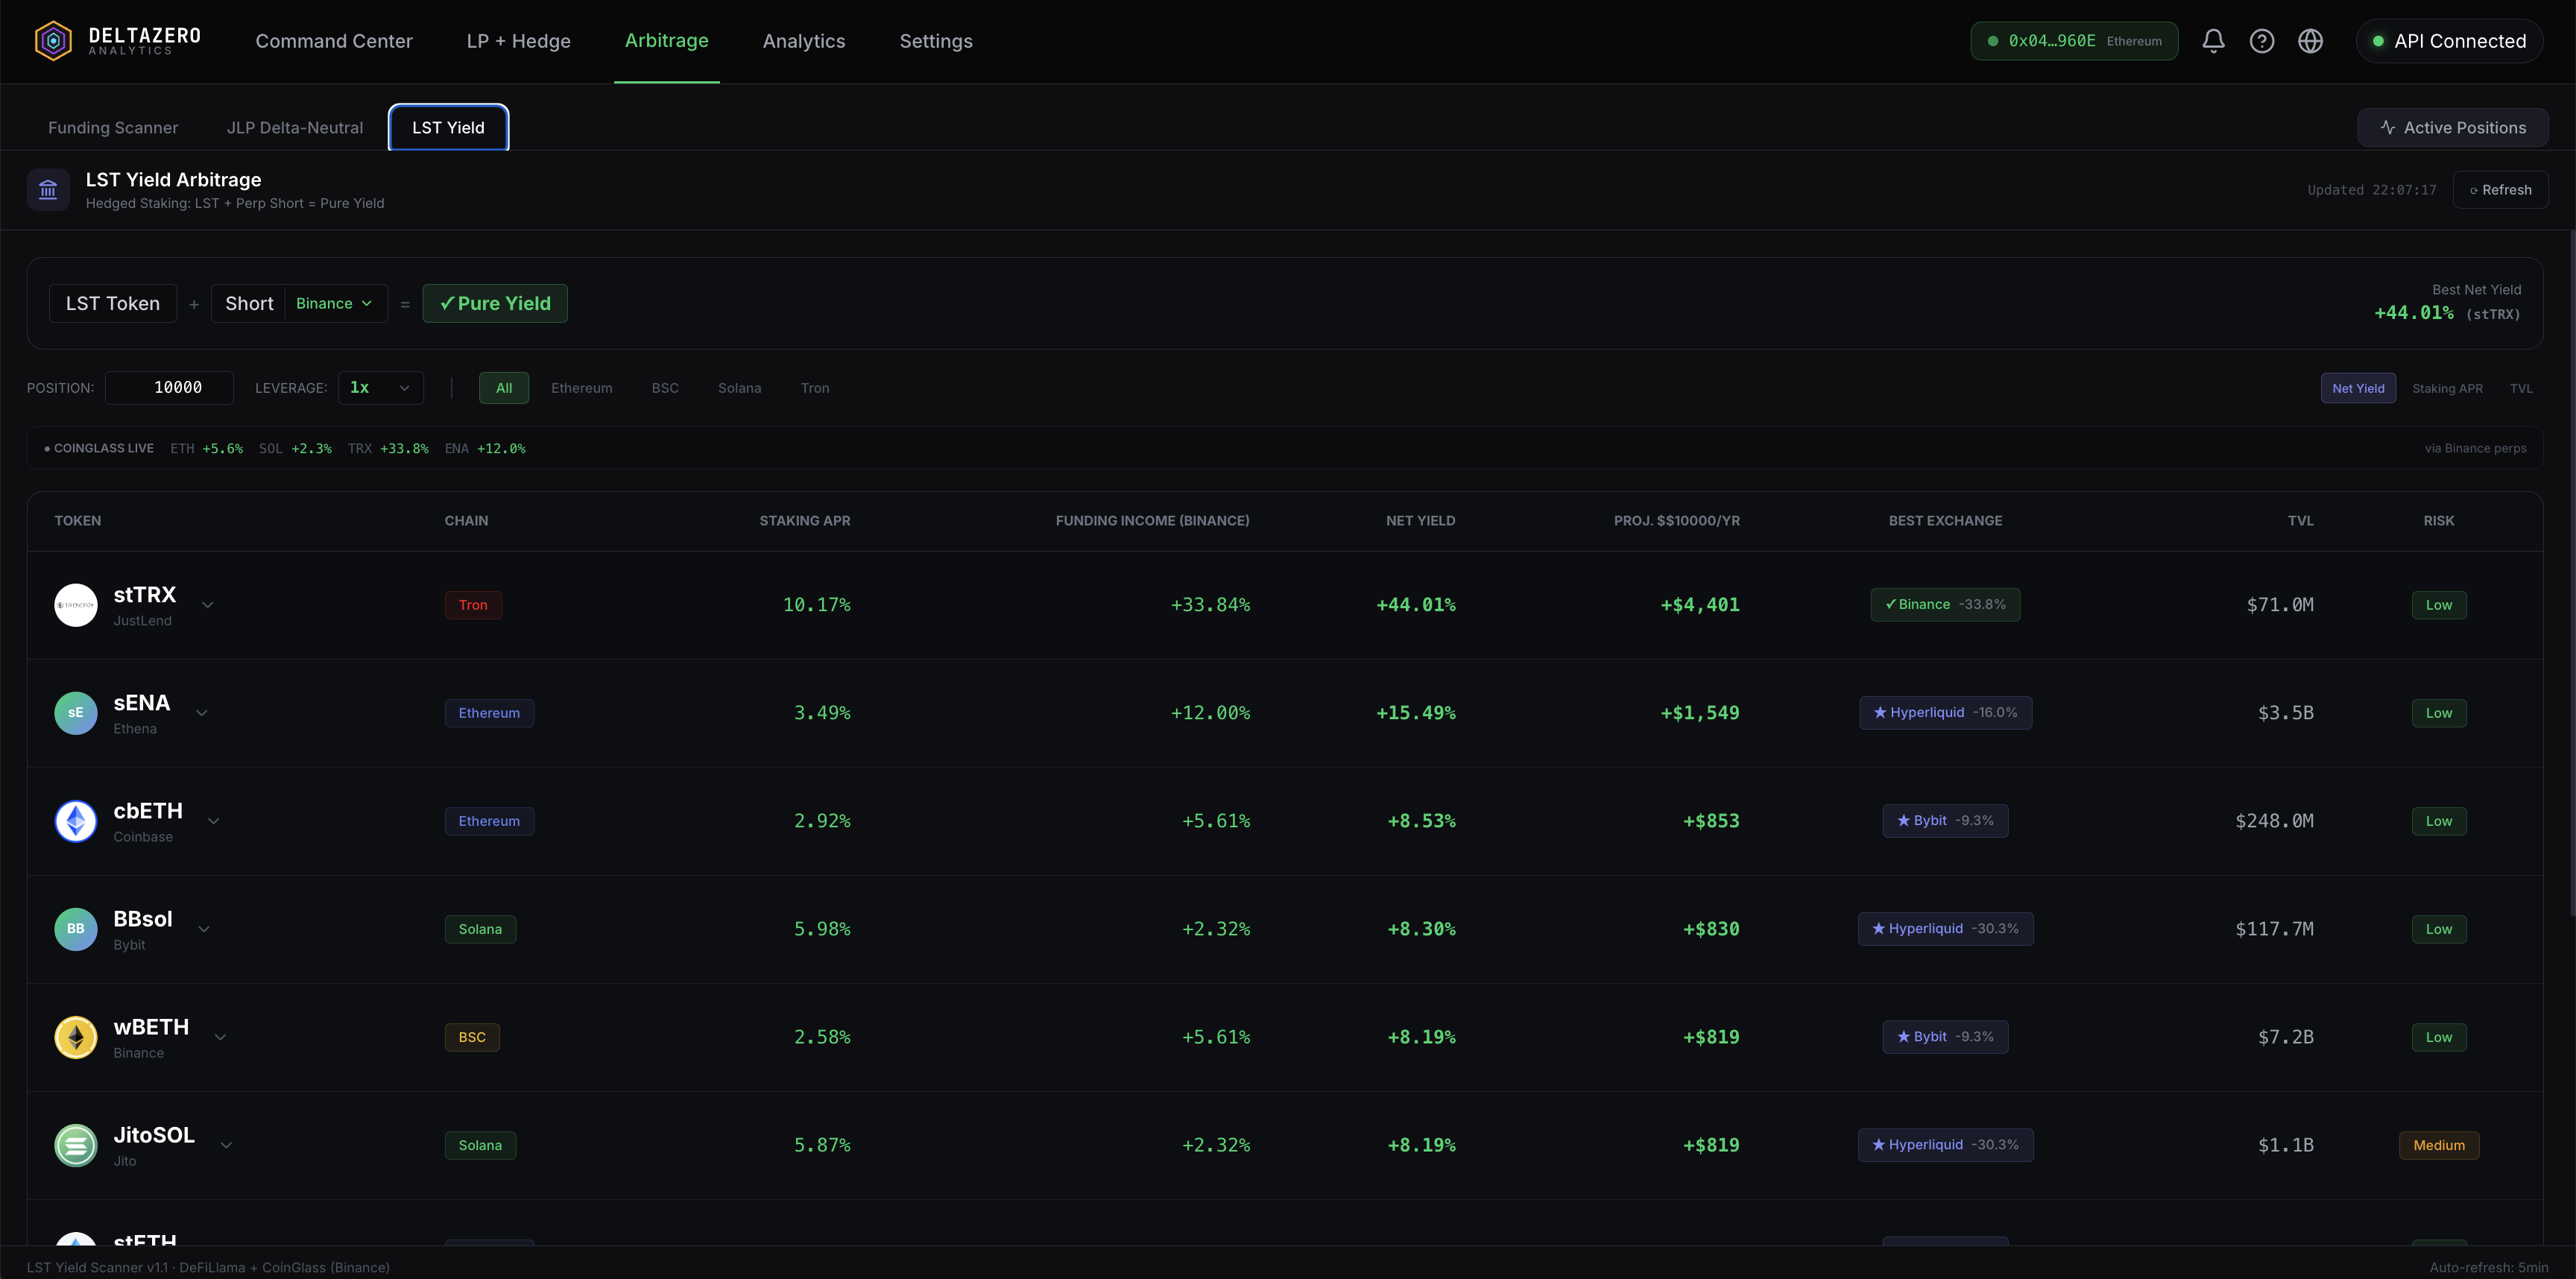Image resolution: width=2576 pixels, height=1279 pixels.
Task: Open the help question mark icon
Action: (2261, 41)
